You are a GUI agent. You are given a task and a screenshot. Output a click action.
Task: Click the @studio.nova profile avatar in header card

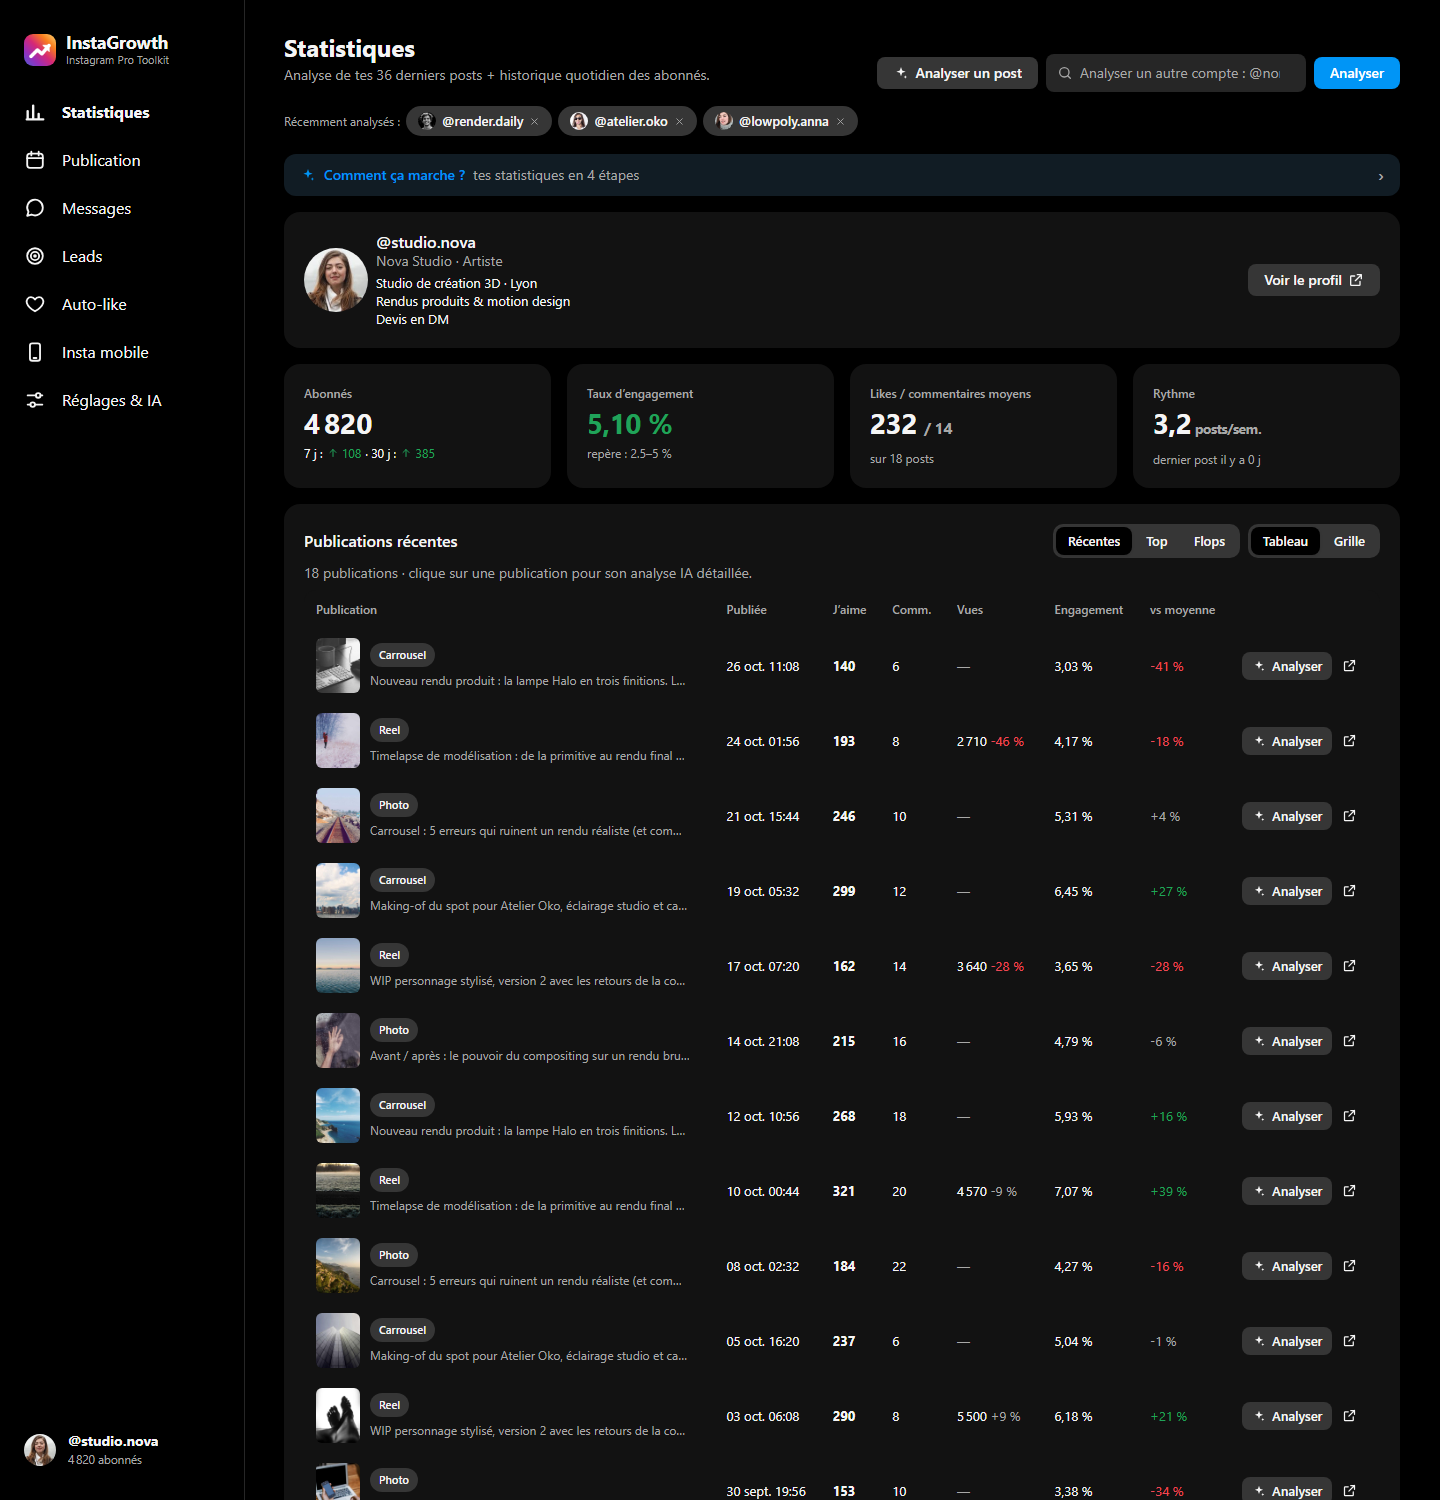click(x=336, y=280)
